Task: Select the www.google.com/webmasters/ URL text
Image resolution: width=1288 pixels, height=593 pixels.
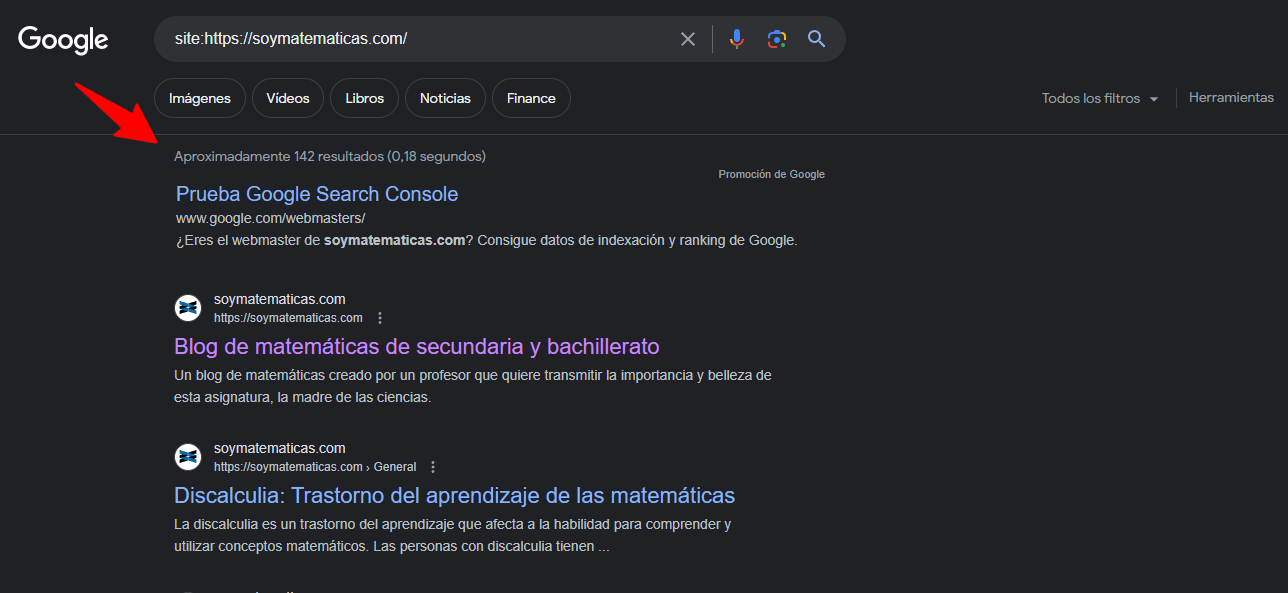Action: pos(271,218)
